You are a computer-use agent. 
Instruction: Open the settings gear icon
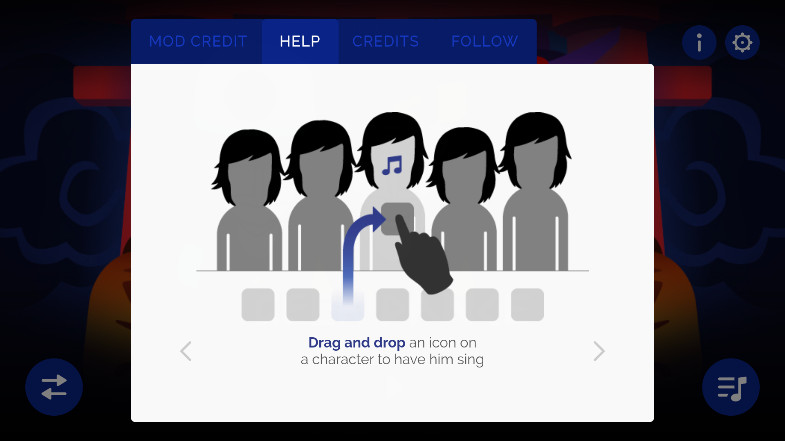(x=742, y=43)
